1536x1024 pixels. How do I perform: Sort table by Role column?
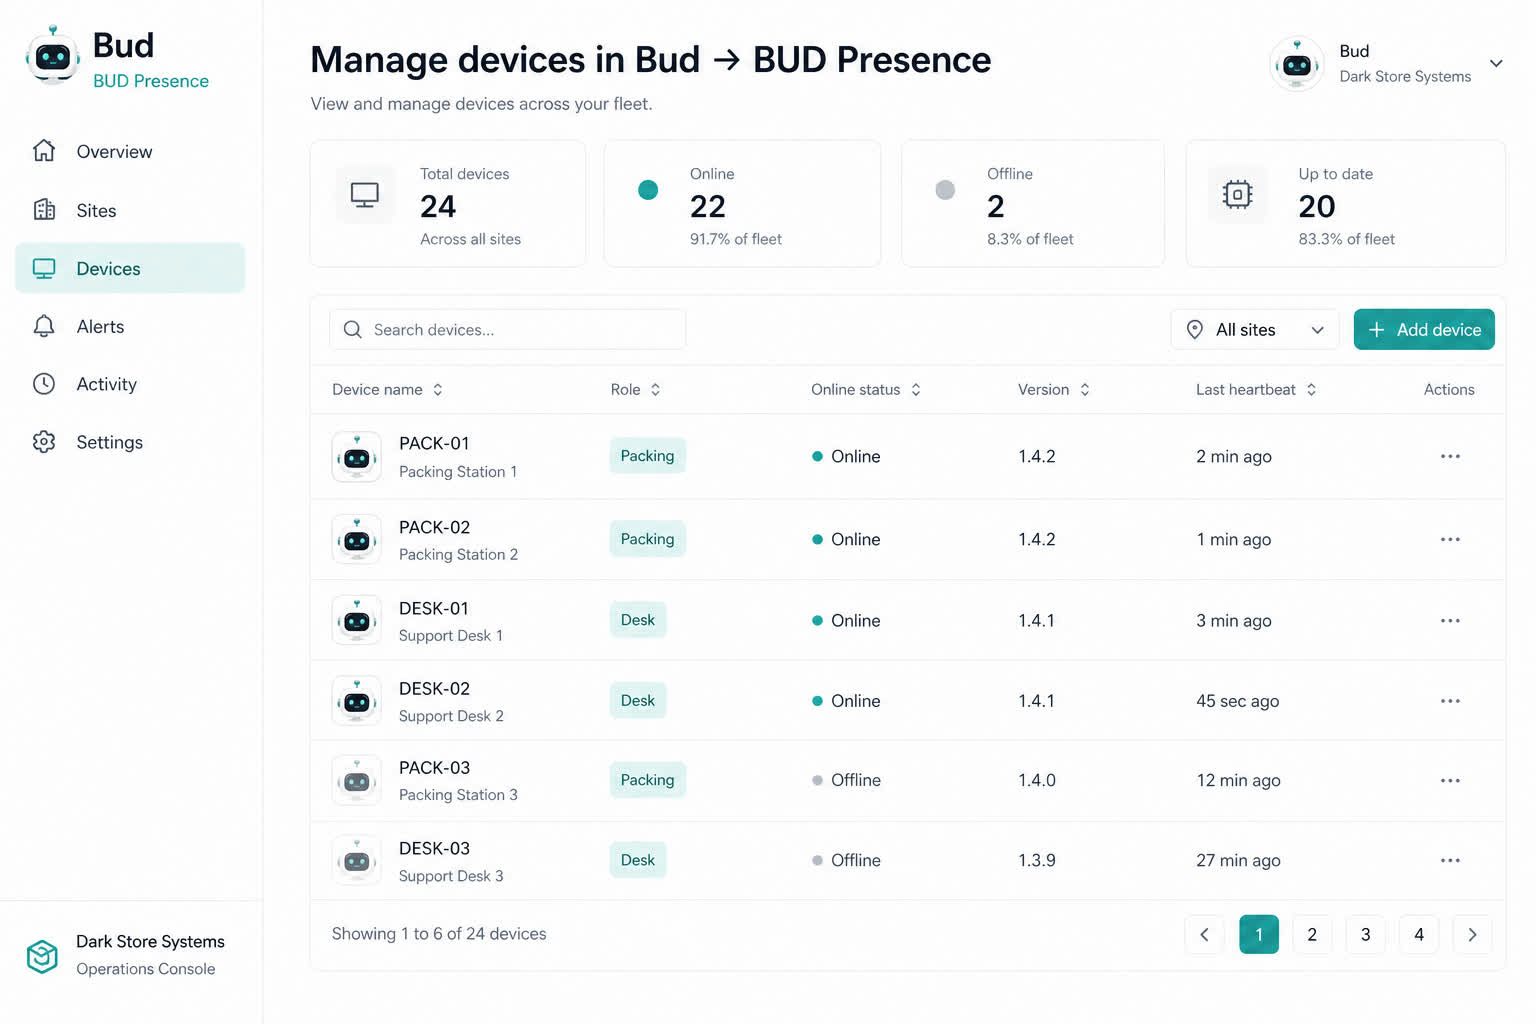click(x=636, y=390)
